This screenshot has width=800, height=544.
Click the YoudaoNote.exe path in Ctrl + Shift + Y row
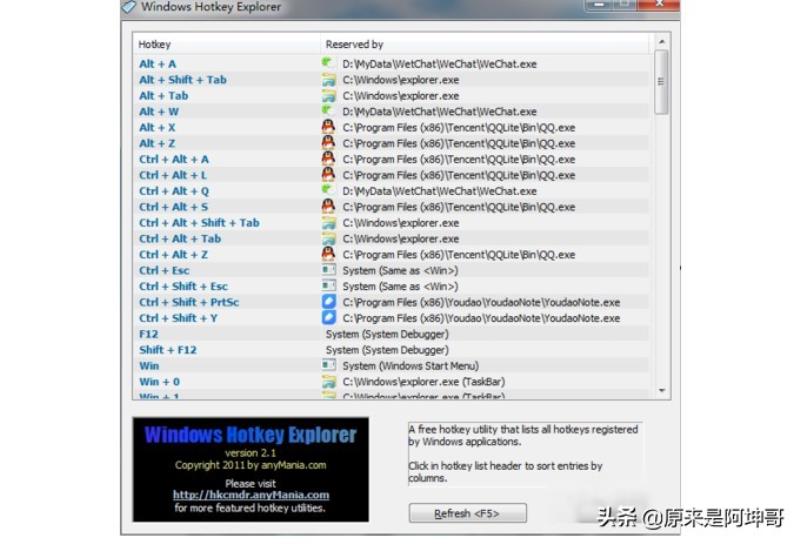(481, 318)
